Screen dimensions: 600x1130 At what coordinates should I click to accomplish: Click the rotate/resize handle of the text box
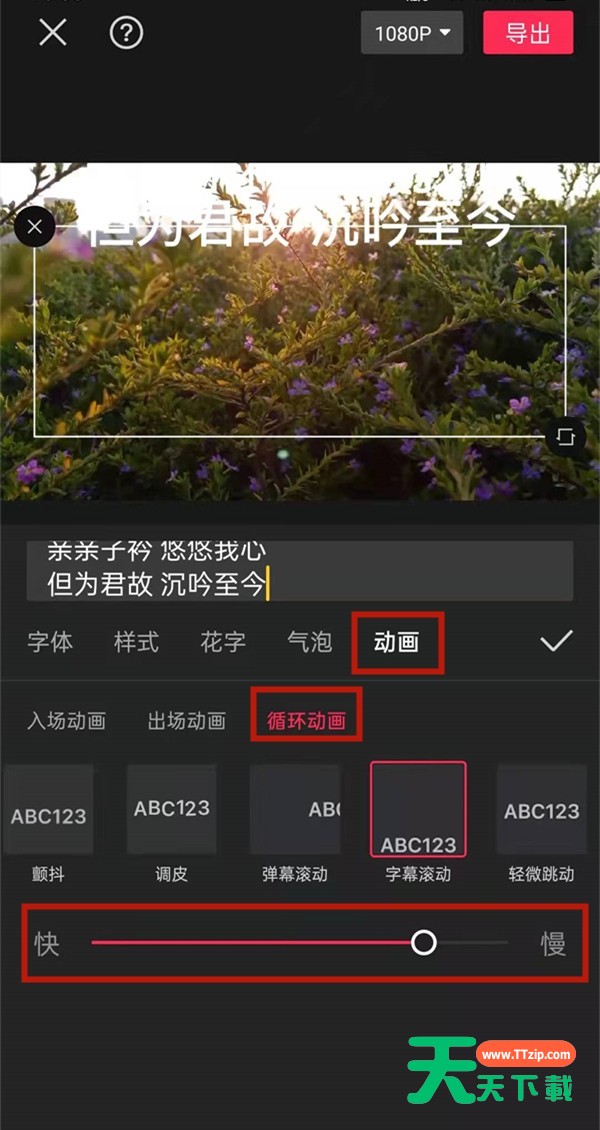(565, 437)
